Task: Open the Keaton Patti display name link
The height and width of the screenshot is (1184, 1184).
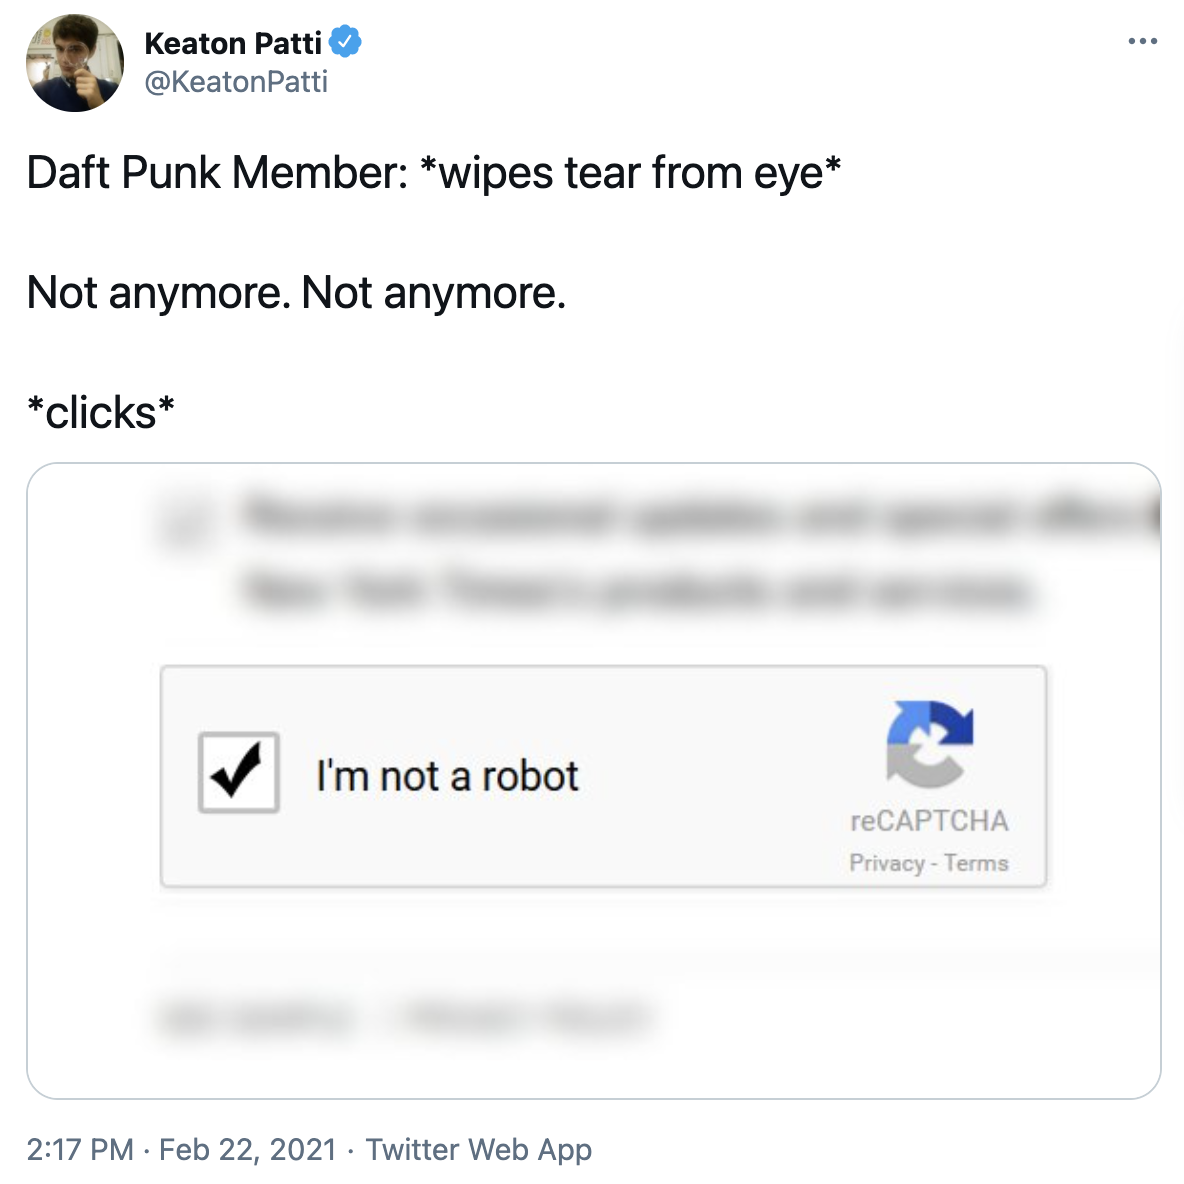Action: (x=232, y=43)
